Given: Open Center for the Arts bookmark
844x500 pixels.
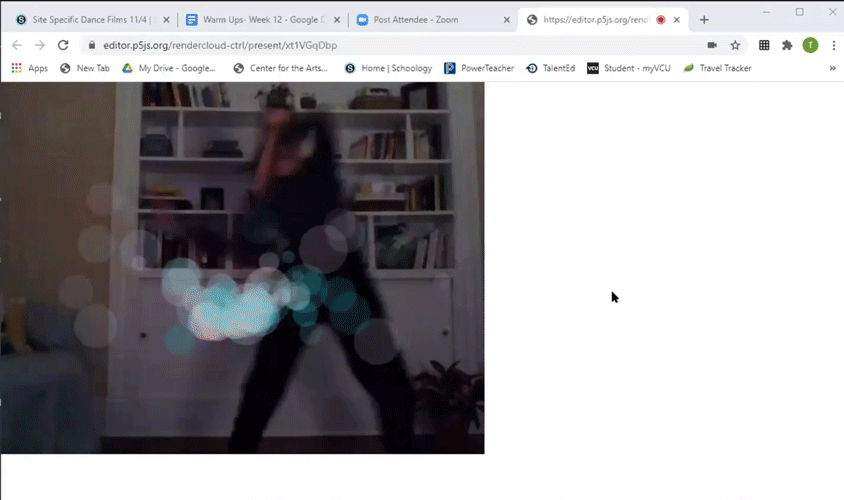Looking at the screenshot, I should click(x=280, y=68).
